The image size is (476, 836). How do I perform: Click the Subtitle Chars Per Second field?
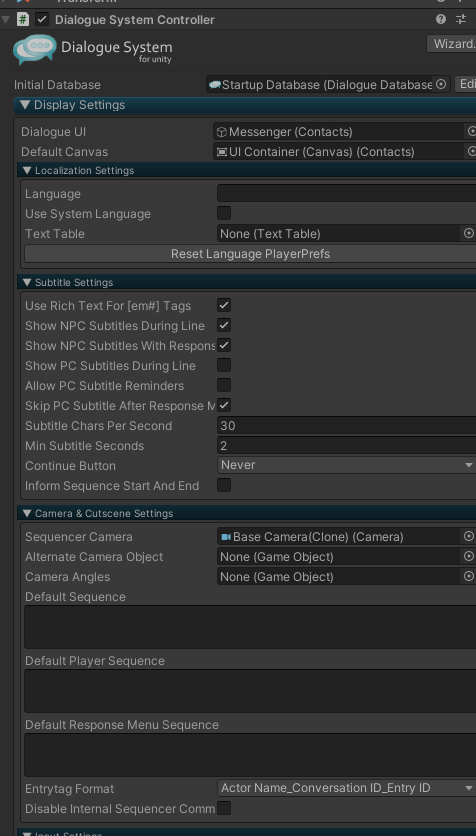pos(346,425)
